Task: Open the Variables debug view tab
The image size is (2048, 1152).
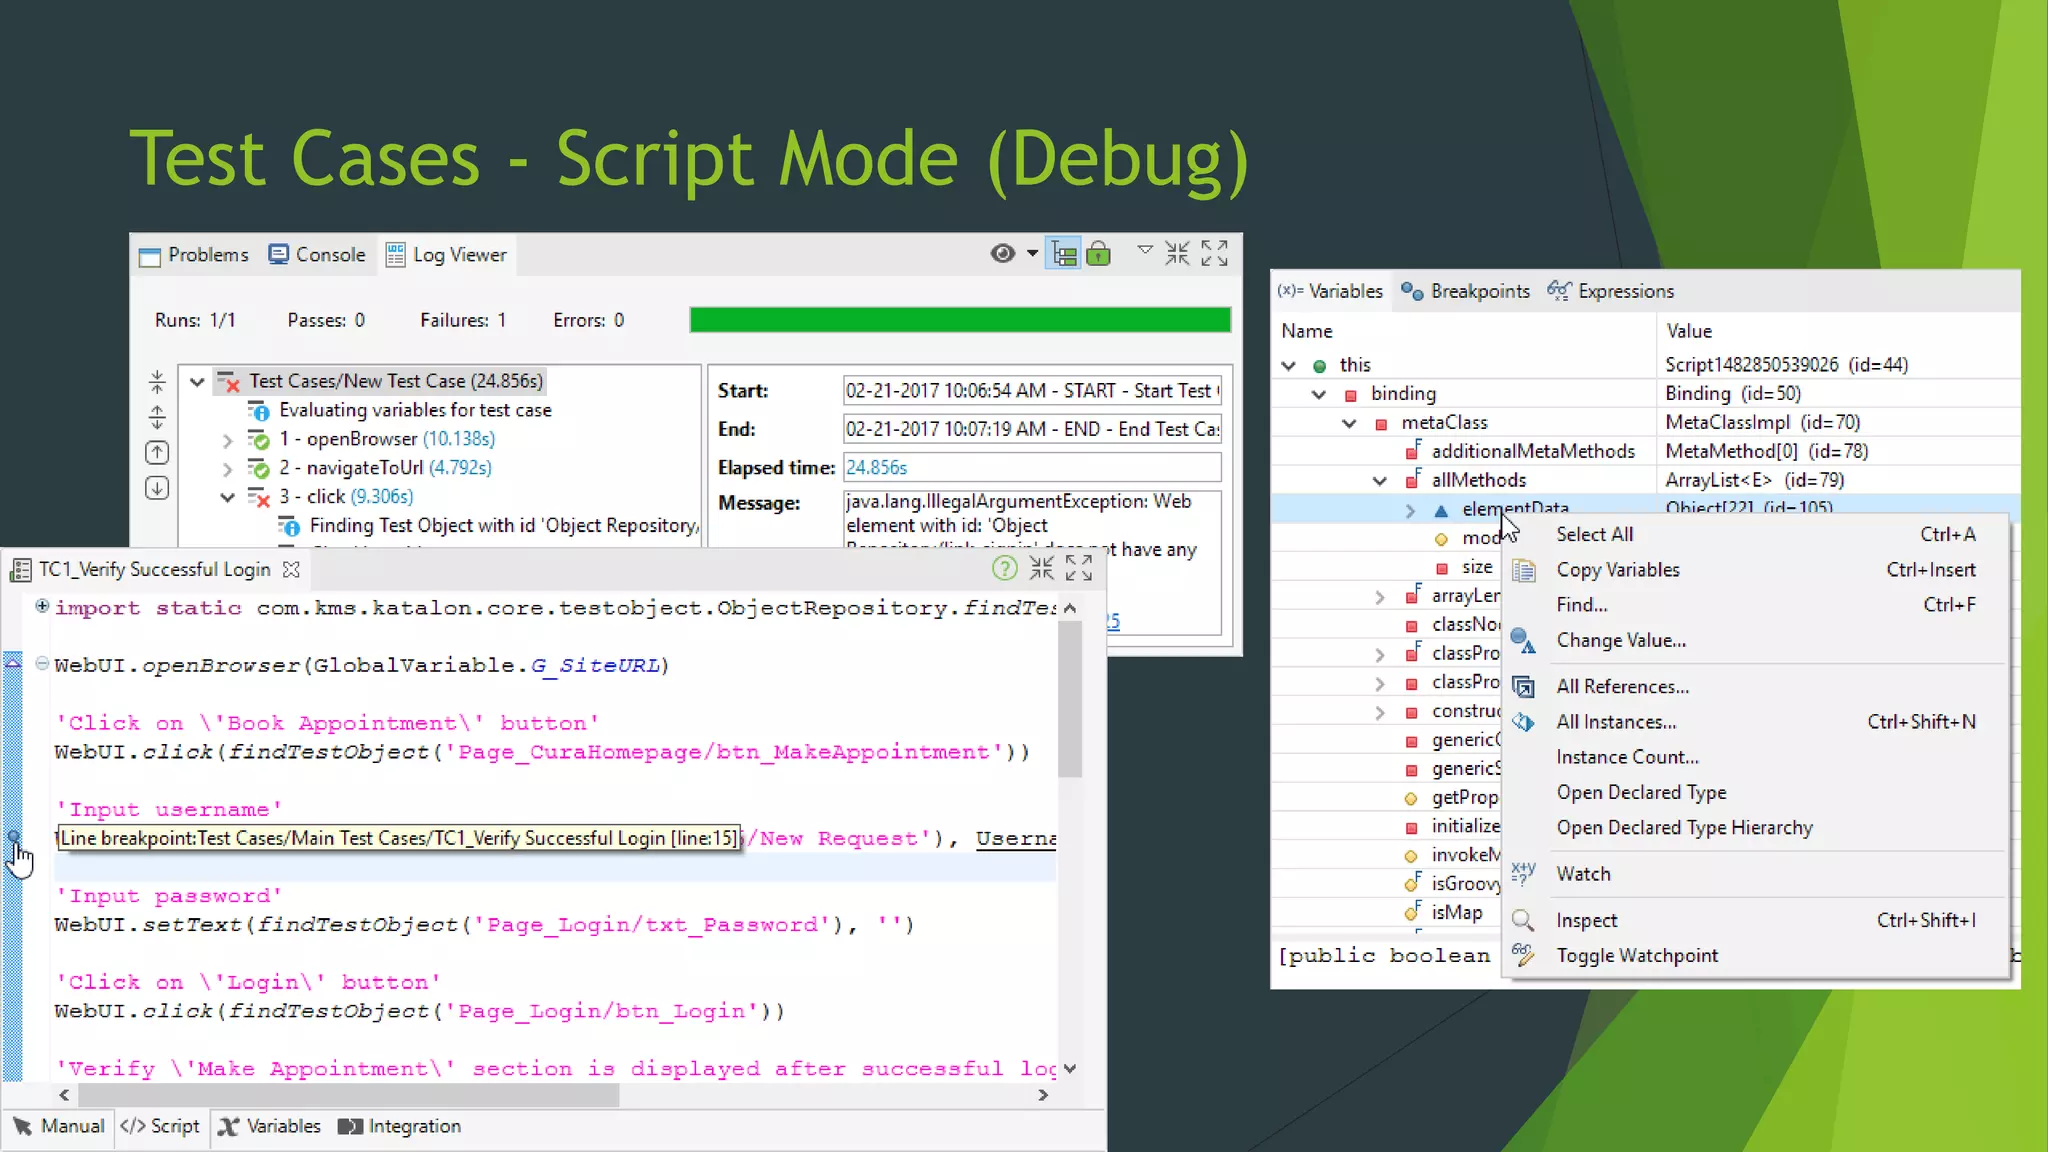Action: click(x=1330, y=291)
